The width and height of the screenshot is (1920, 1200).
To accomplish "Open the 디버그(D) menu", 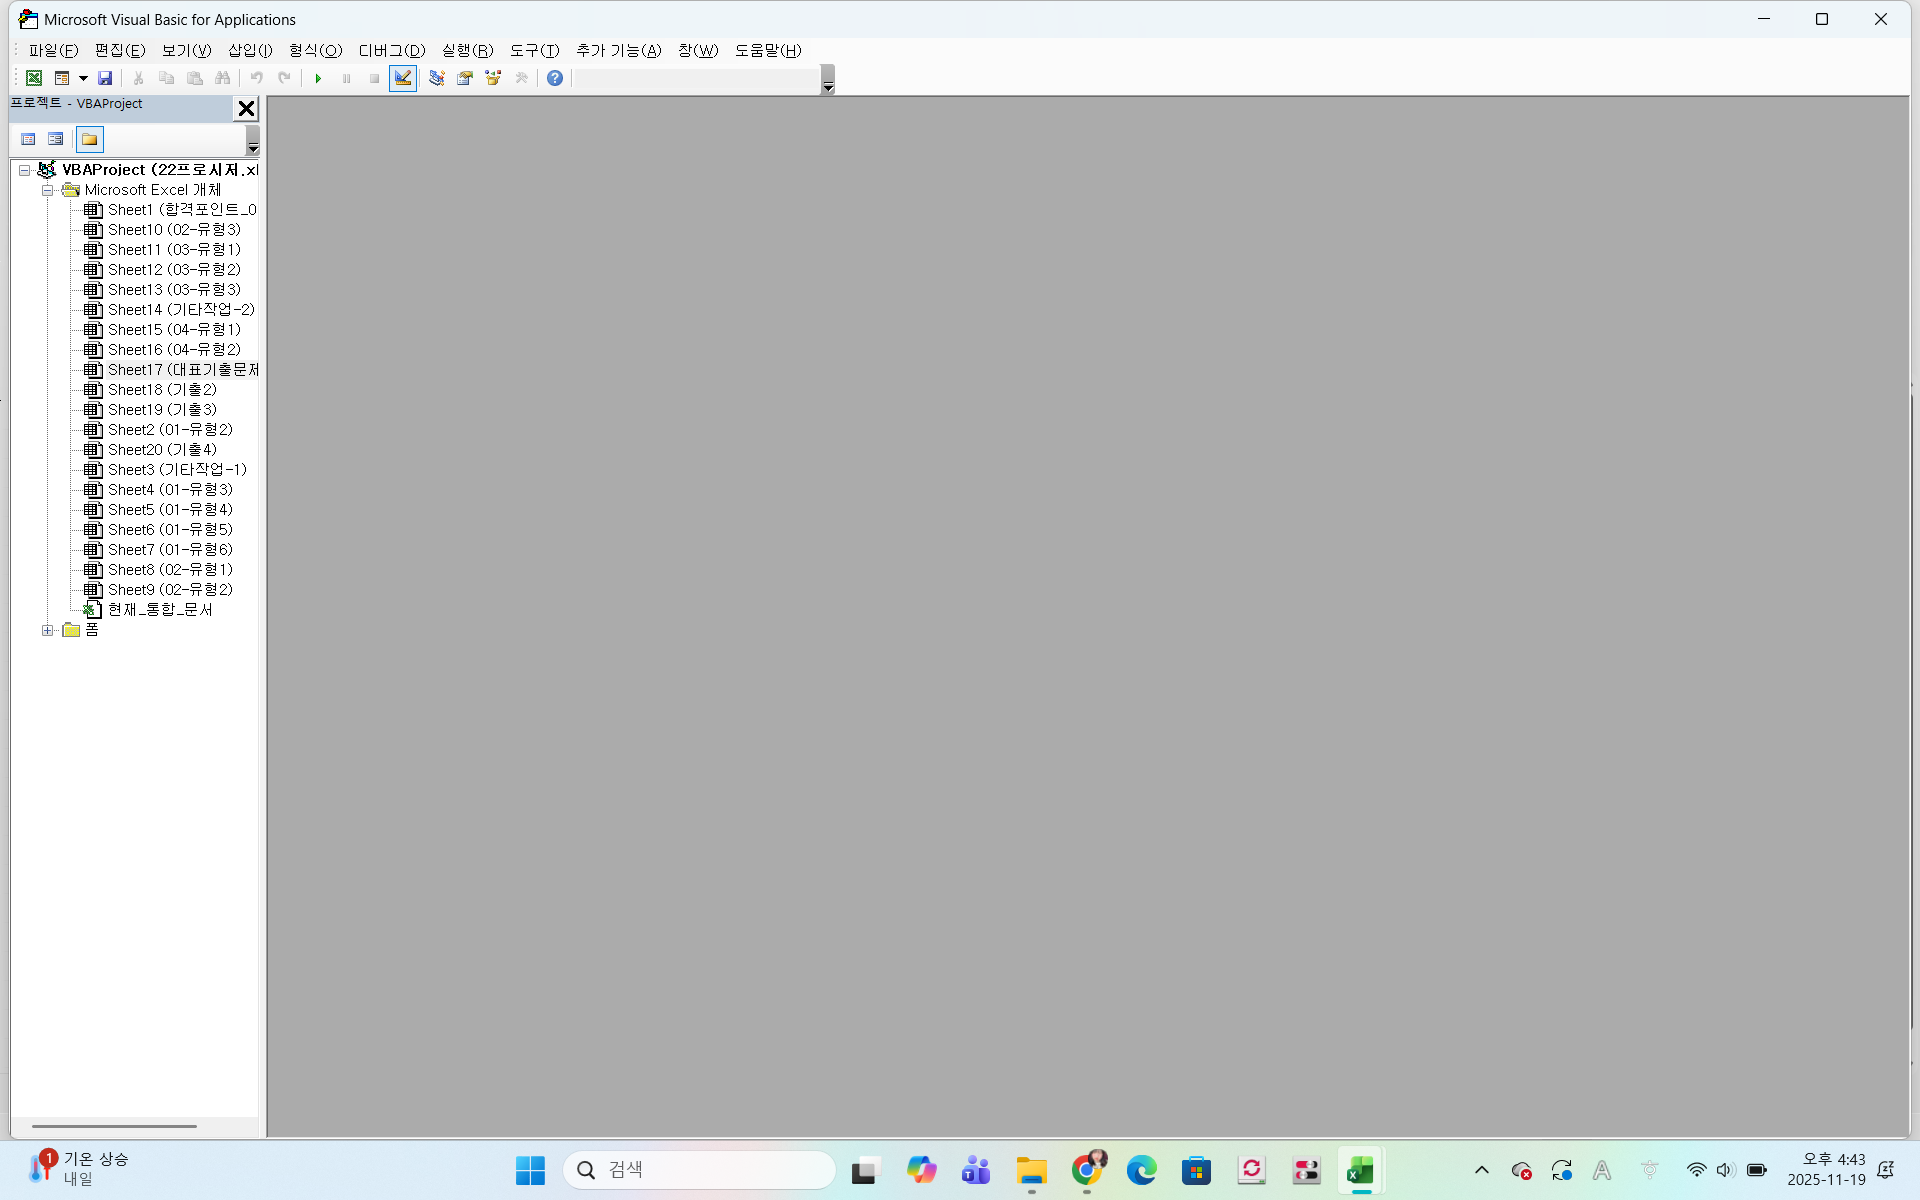I will click(391, 50).
